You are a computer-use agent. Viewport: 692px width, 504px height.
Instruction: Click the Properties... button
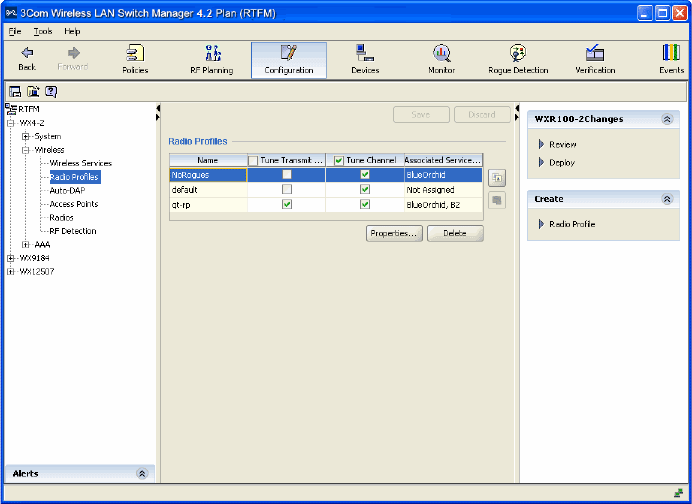tap(394, 233)
